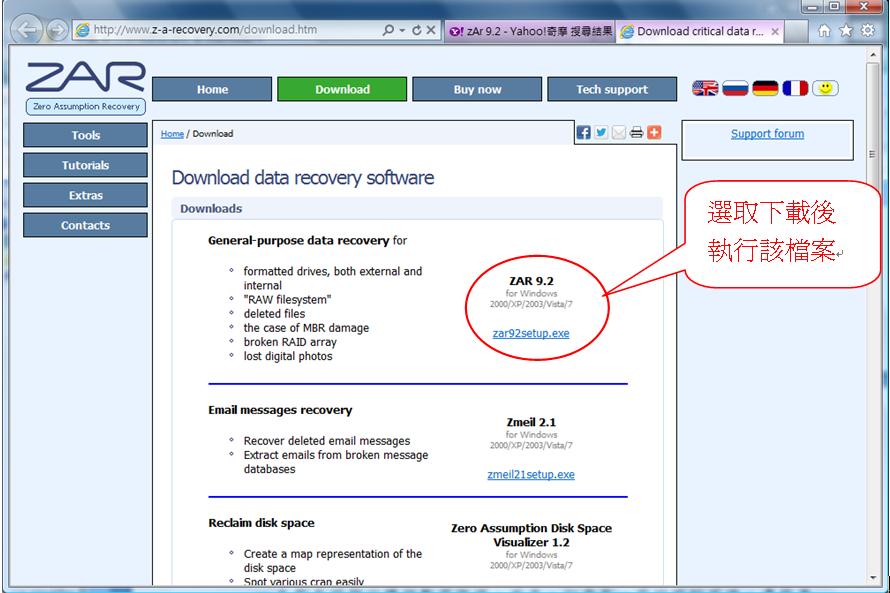Image resolution: width=890 pixels, height=593 pixels.
Task: Click the vertical scrollbar thumb
Action: (873, 153)
